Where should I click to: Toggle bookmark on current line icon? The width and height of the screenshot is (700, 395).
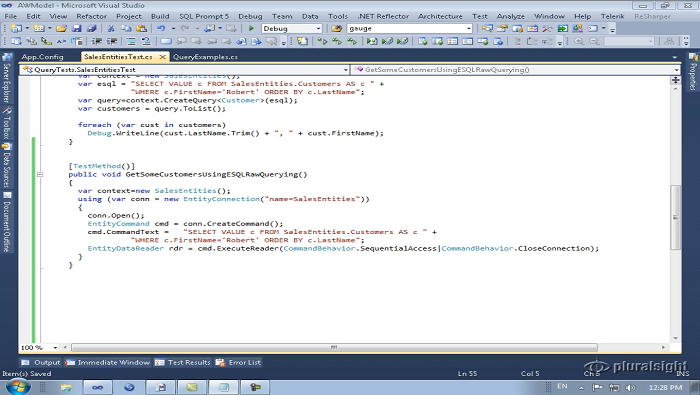(x=166, y=42)
